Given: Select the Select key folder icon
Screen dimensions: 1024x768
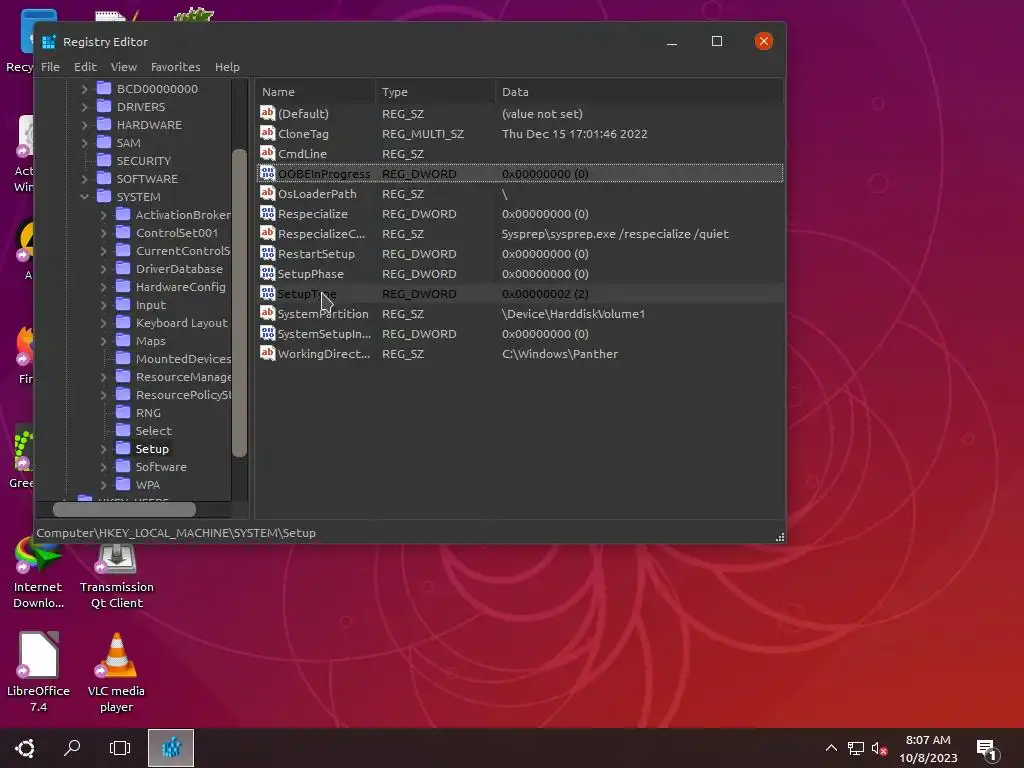Looking at the screenshot, I should point(123,430).
